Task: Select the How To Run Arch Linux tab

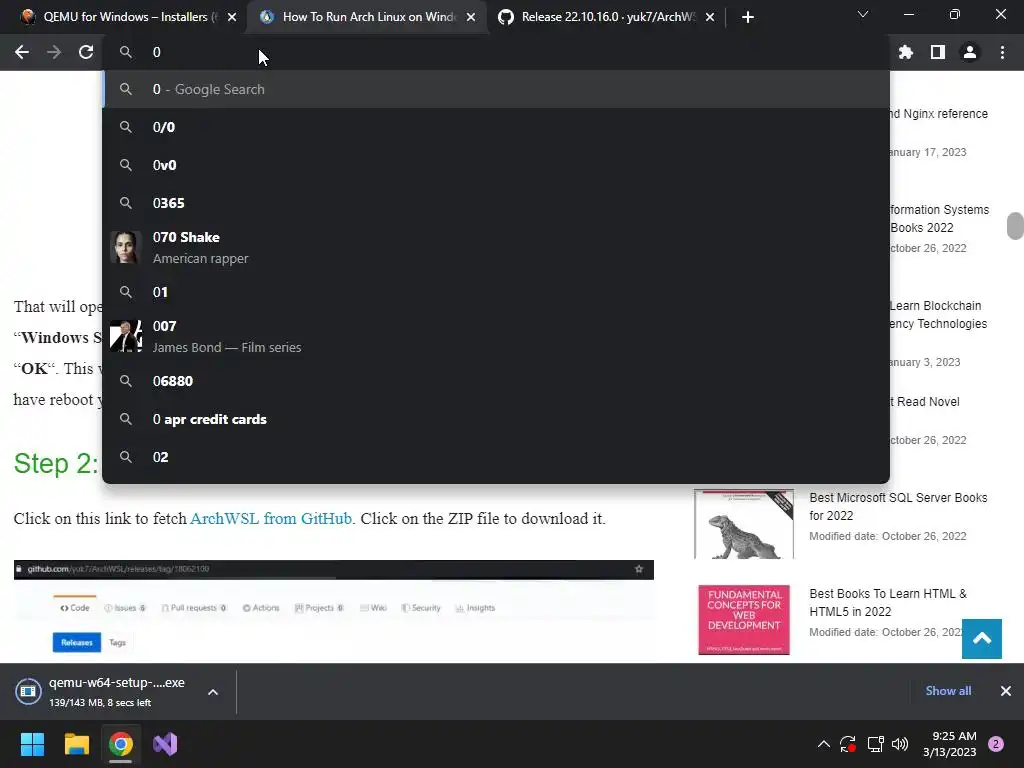Action: tap(368, 17)
